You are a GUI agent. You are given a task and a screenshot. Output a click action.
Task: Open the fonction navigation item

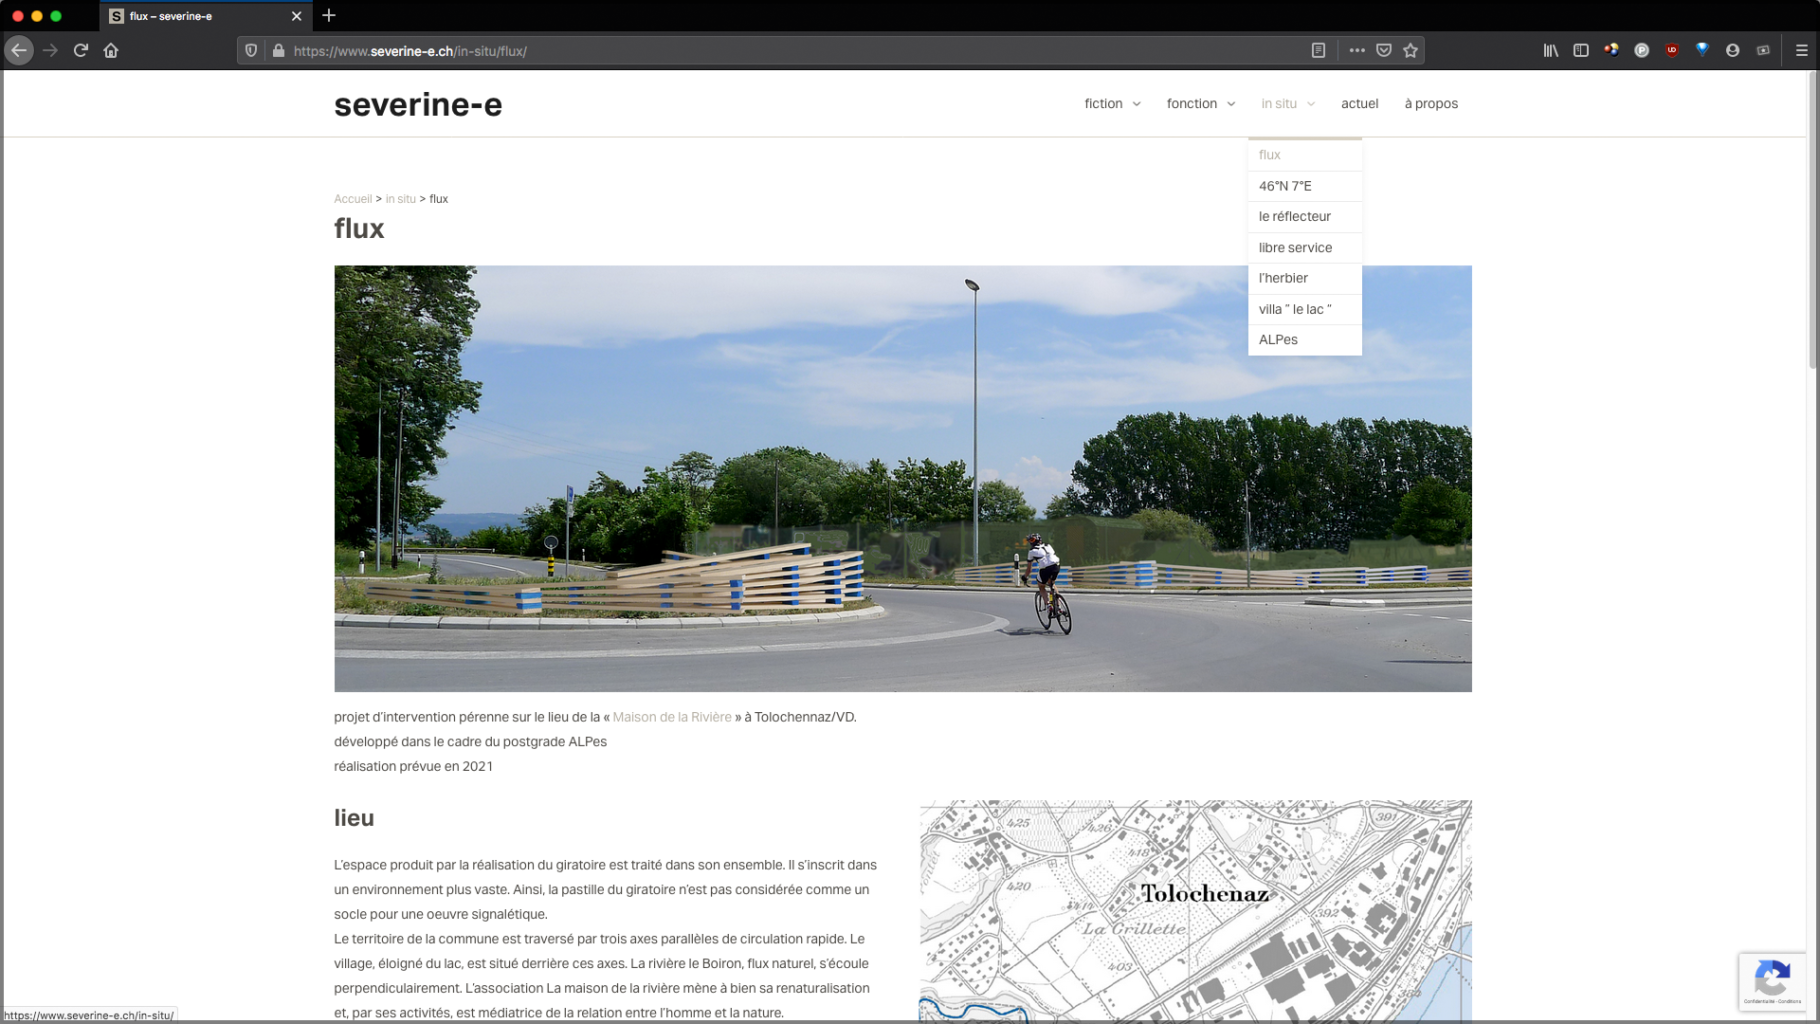[x=1191, y=103]
